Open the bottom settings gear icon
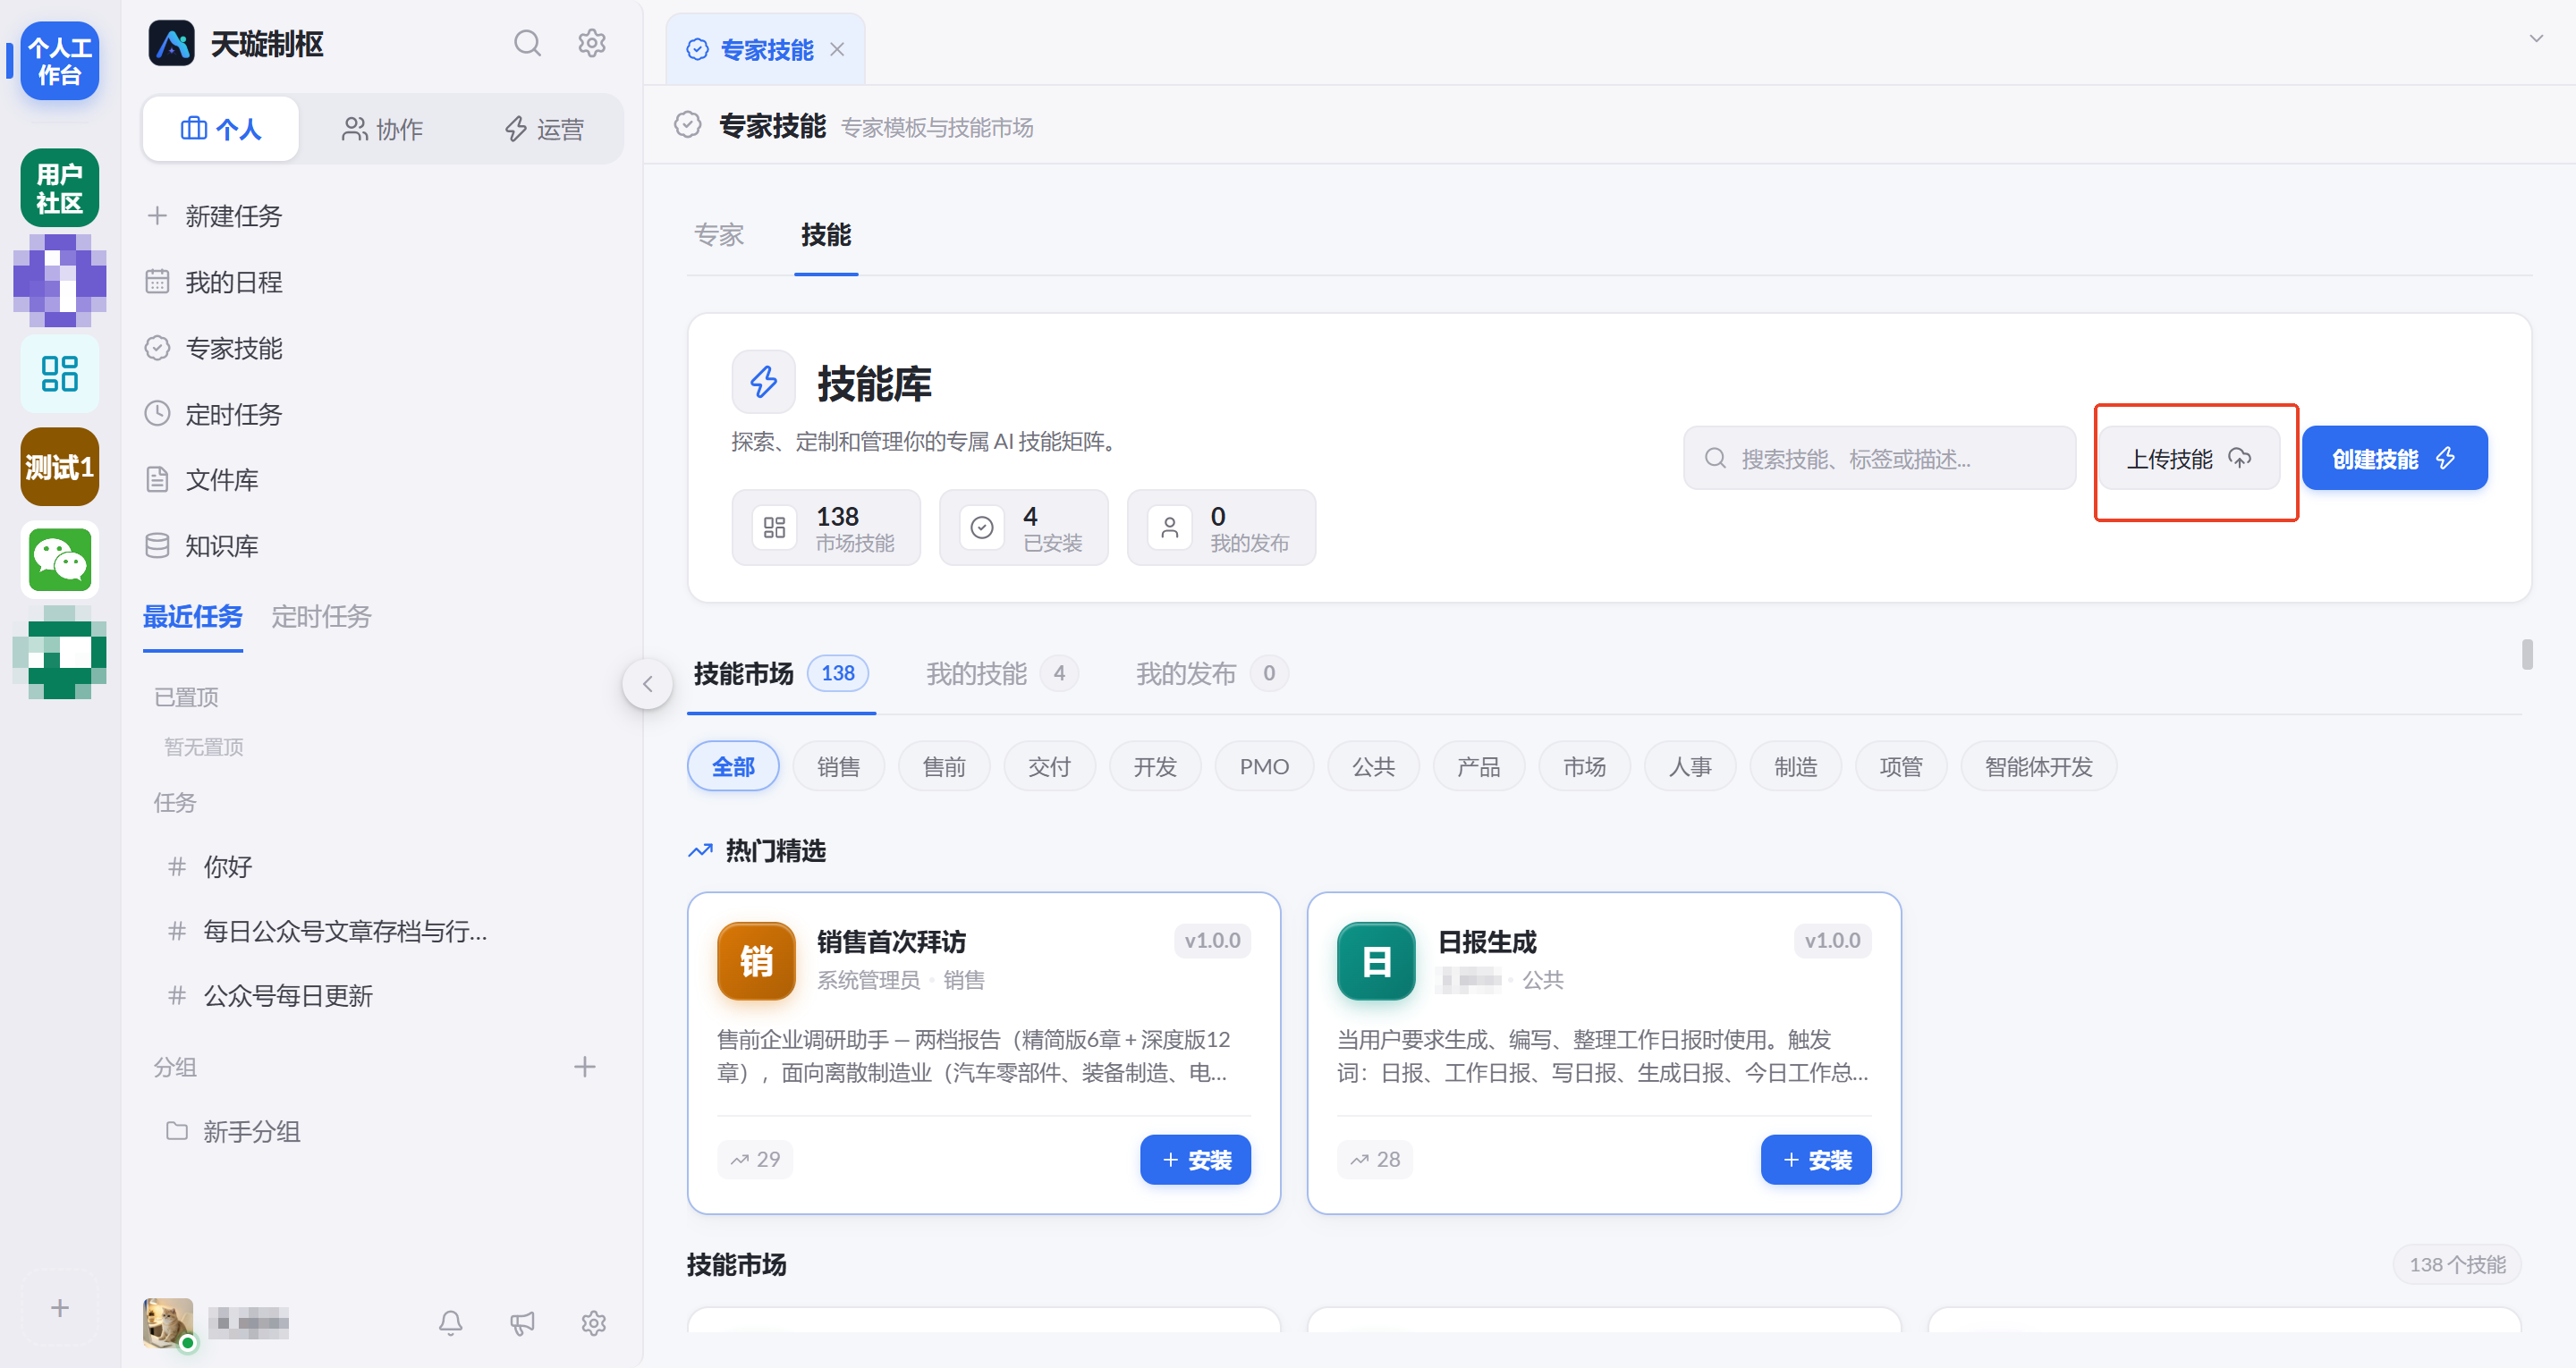Image resolution: width=2576 pixels, height=1368 pixels. tap(594, 1323)
